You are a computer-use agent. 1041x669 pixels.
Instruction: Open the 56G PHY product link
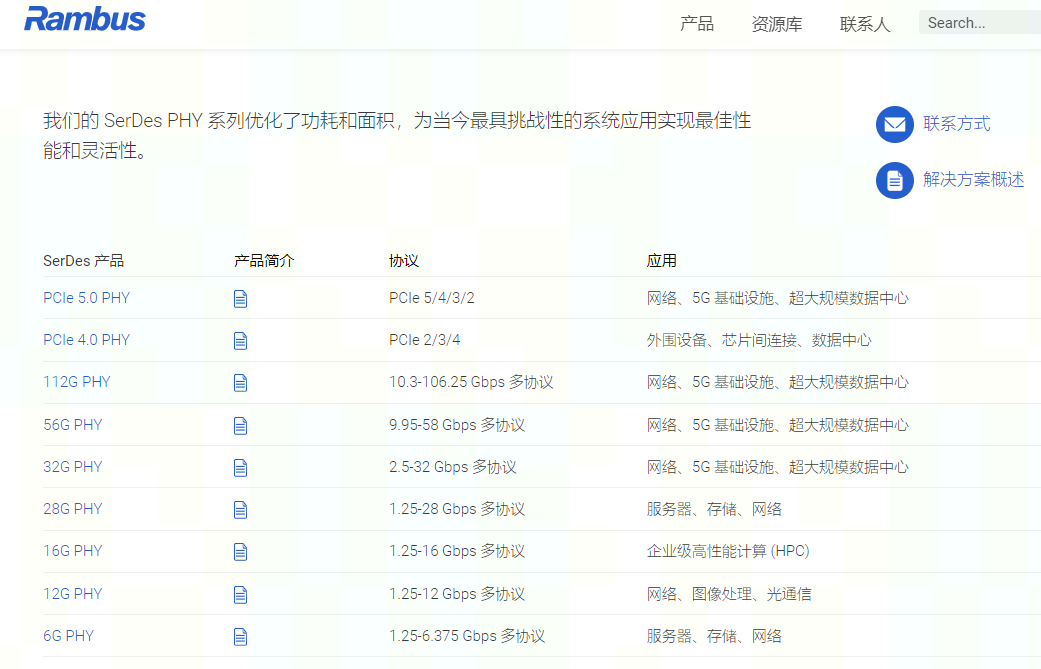pyautogui.click(x=73, y=425)
